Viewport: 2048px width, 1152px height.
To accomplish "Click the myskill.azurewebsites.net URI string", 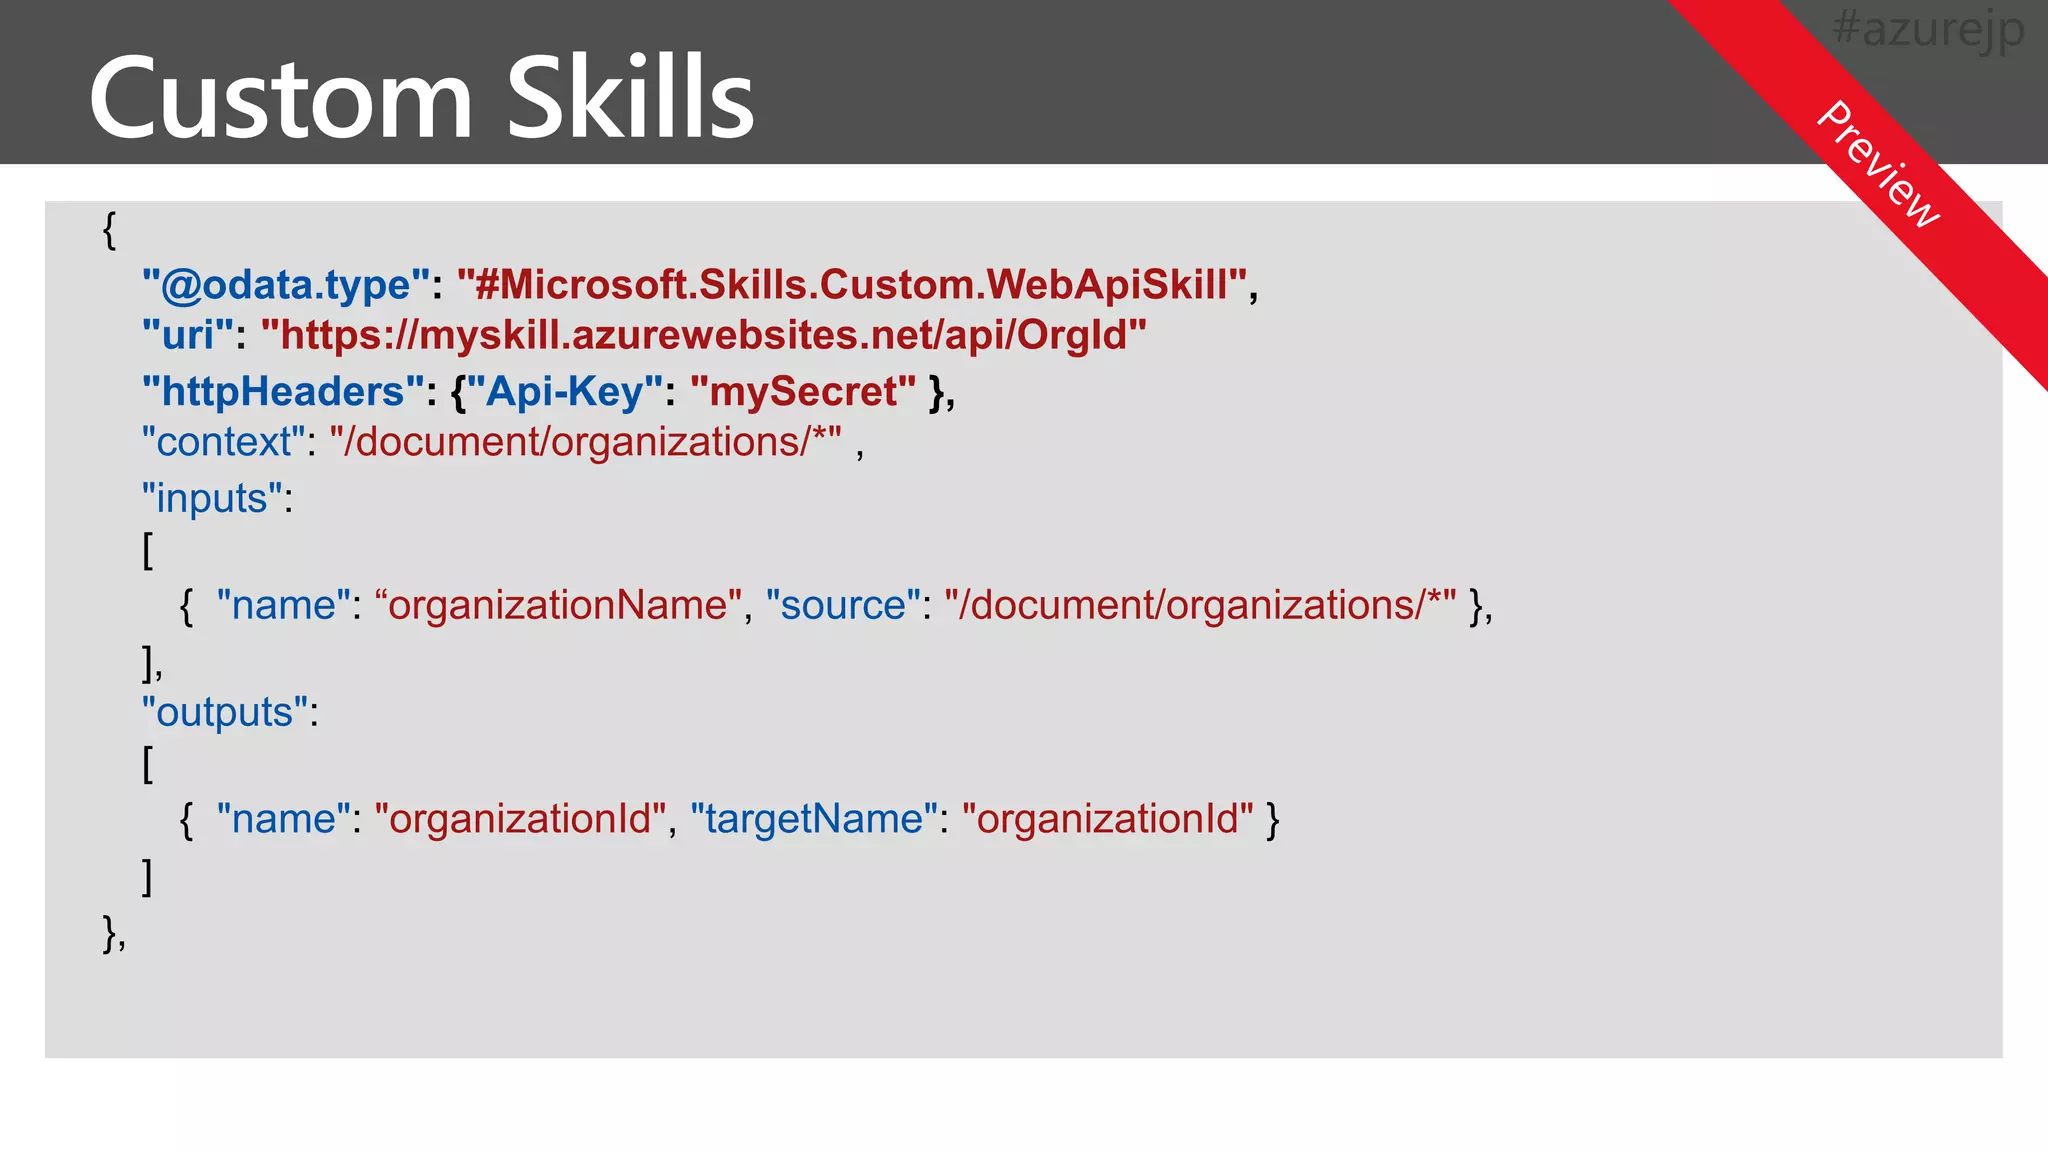I will [x=703, y=335].
